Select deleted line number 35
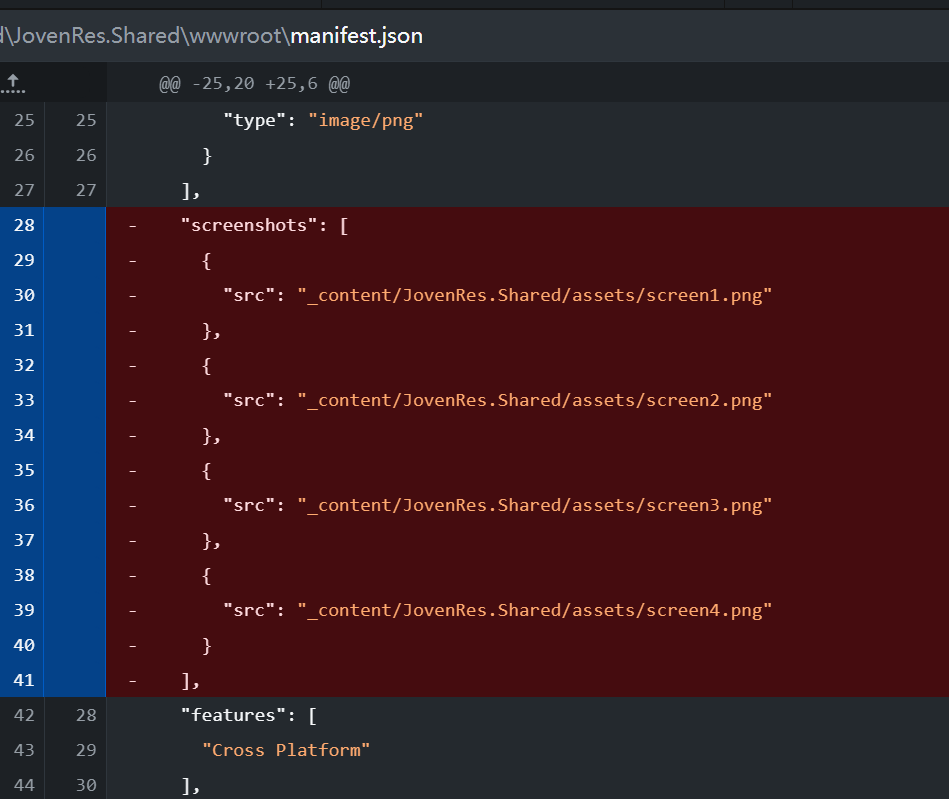This screenshot has height=799, width=949. (x=24, y=470)
